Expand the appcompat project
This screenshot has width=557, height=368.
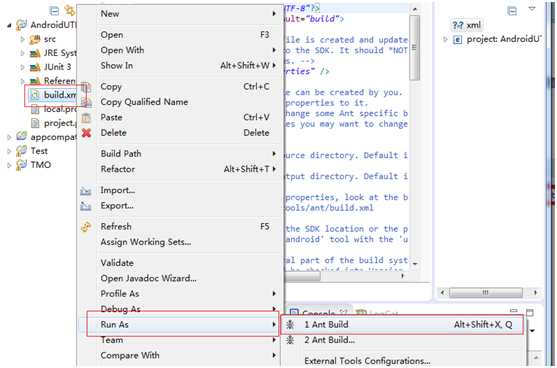click(9, 137)
